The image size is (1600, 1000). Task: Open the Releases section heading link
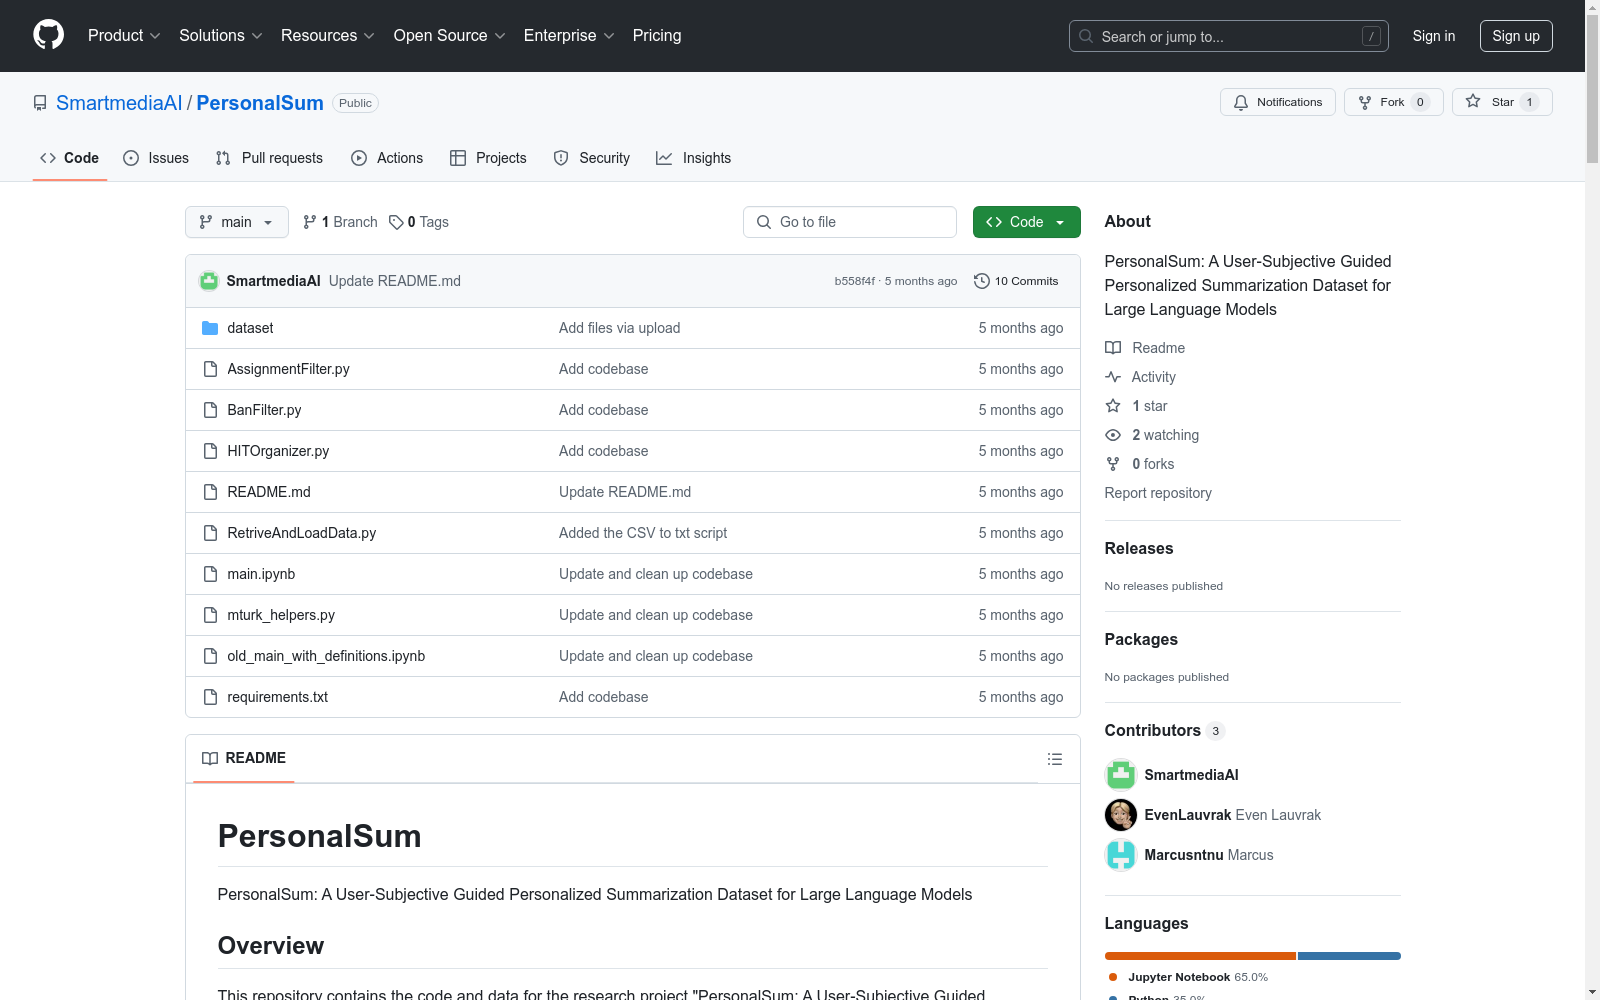[1139, 548]
